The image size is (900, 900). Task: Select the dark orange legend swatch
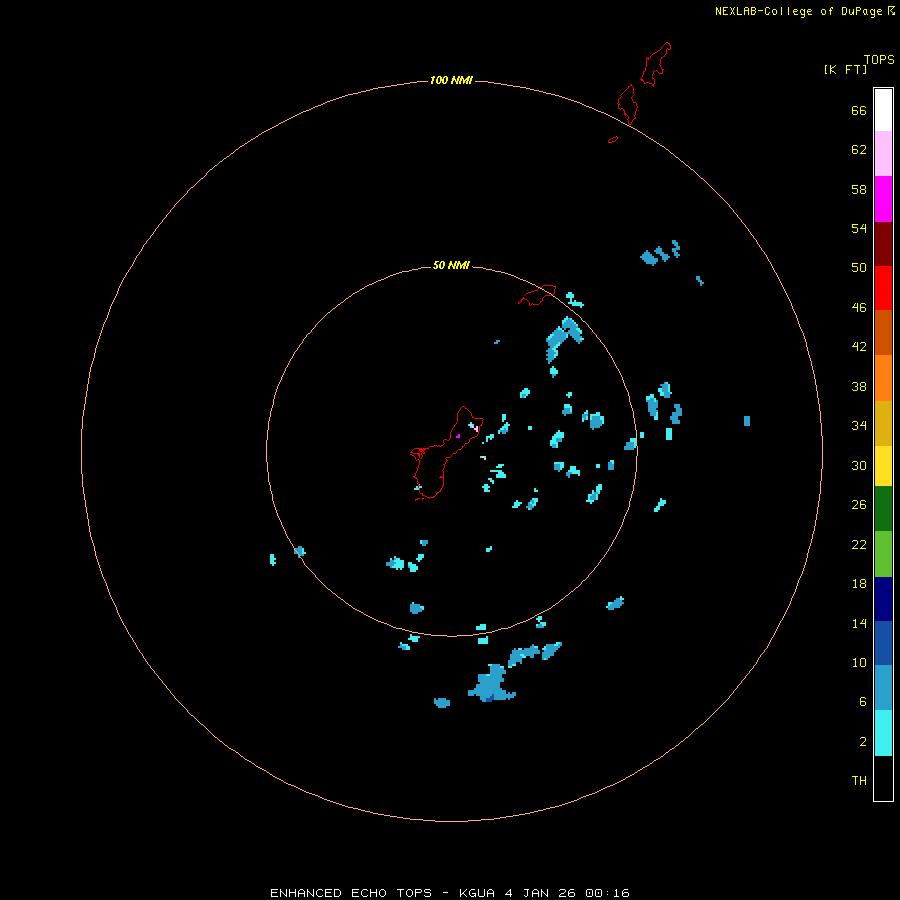pyautogui.click(x=883, y=332)
